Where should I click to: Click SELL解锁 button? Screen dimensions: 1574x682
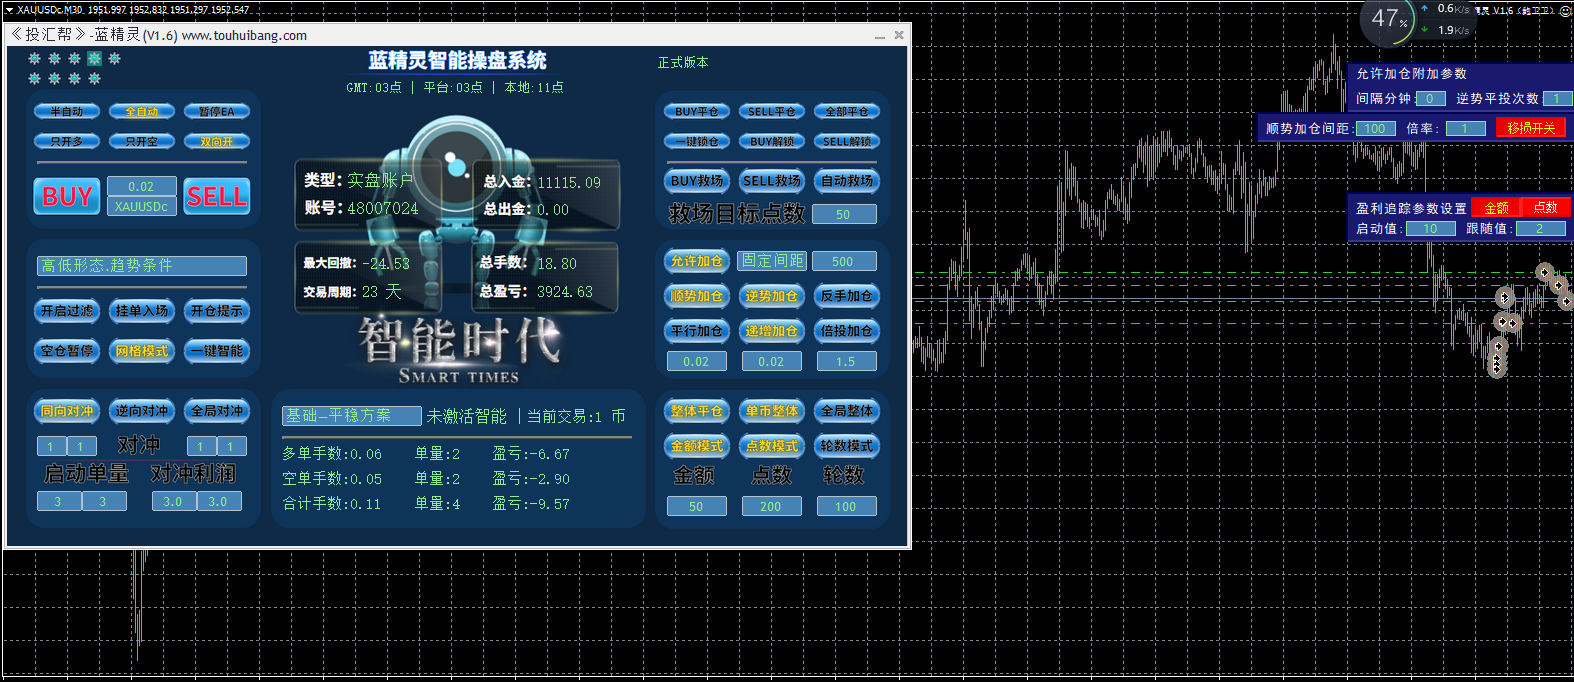coord(847,142)
